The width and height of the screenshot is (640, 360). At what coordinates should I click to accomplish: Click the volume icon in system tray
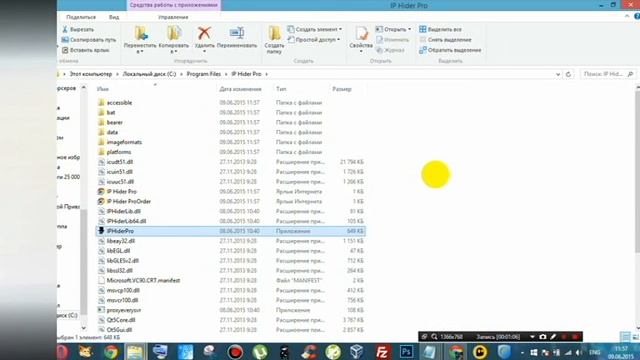tap(579, 352)
